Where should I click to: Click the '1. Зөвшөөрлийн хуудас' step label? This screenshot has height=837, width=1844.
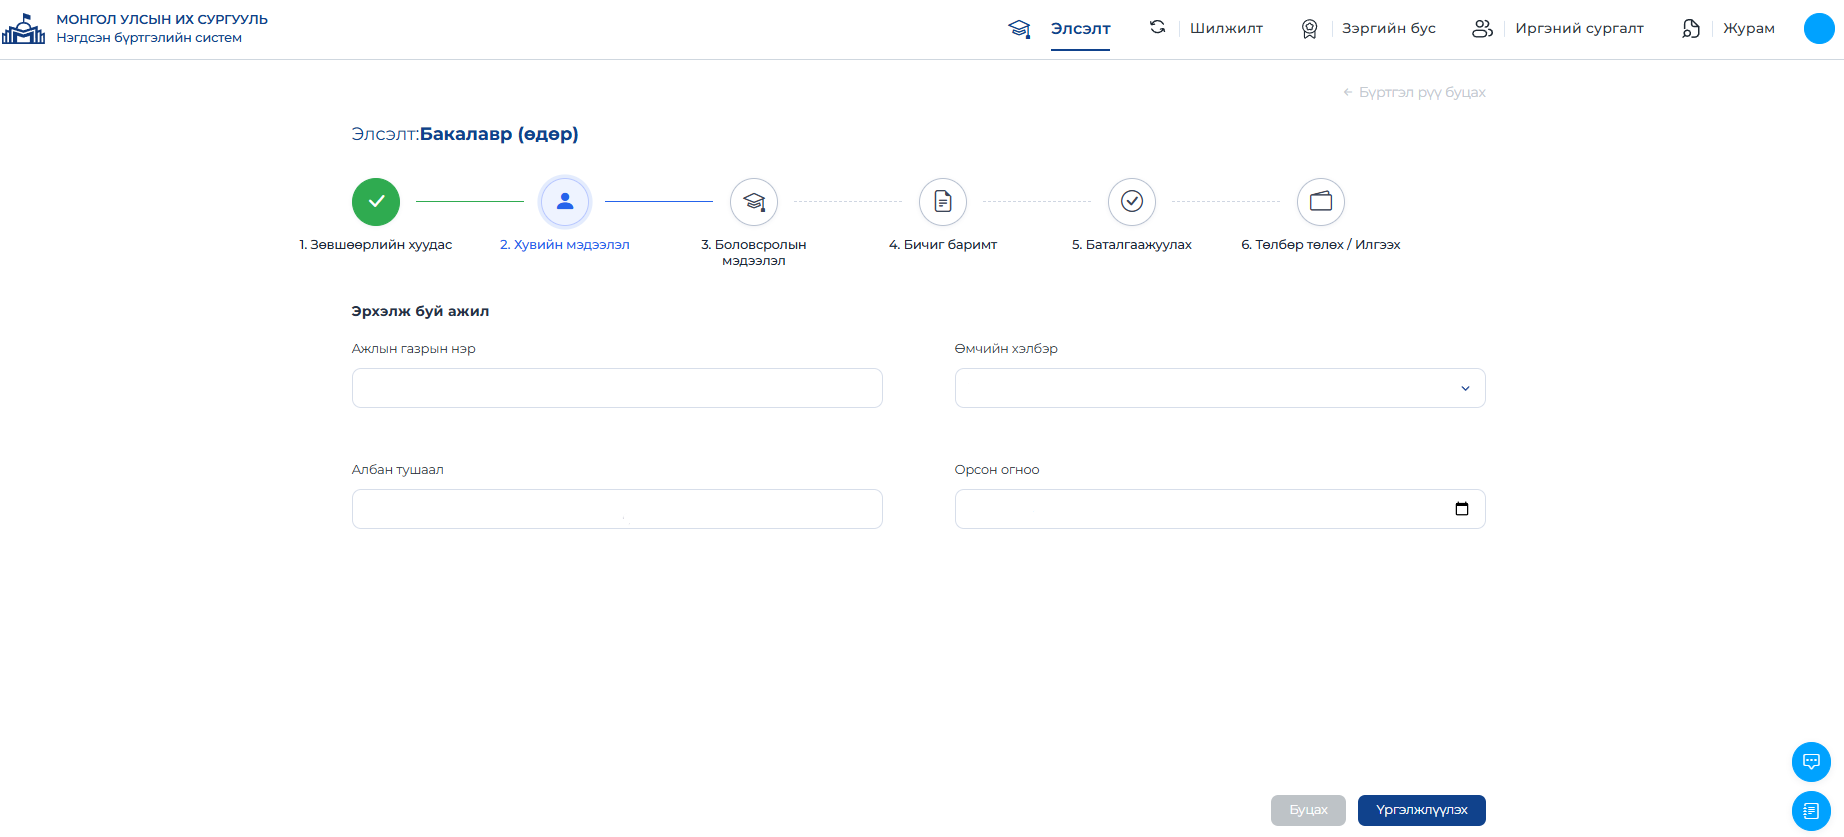click(376, 245)
